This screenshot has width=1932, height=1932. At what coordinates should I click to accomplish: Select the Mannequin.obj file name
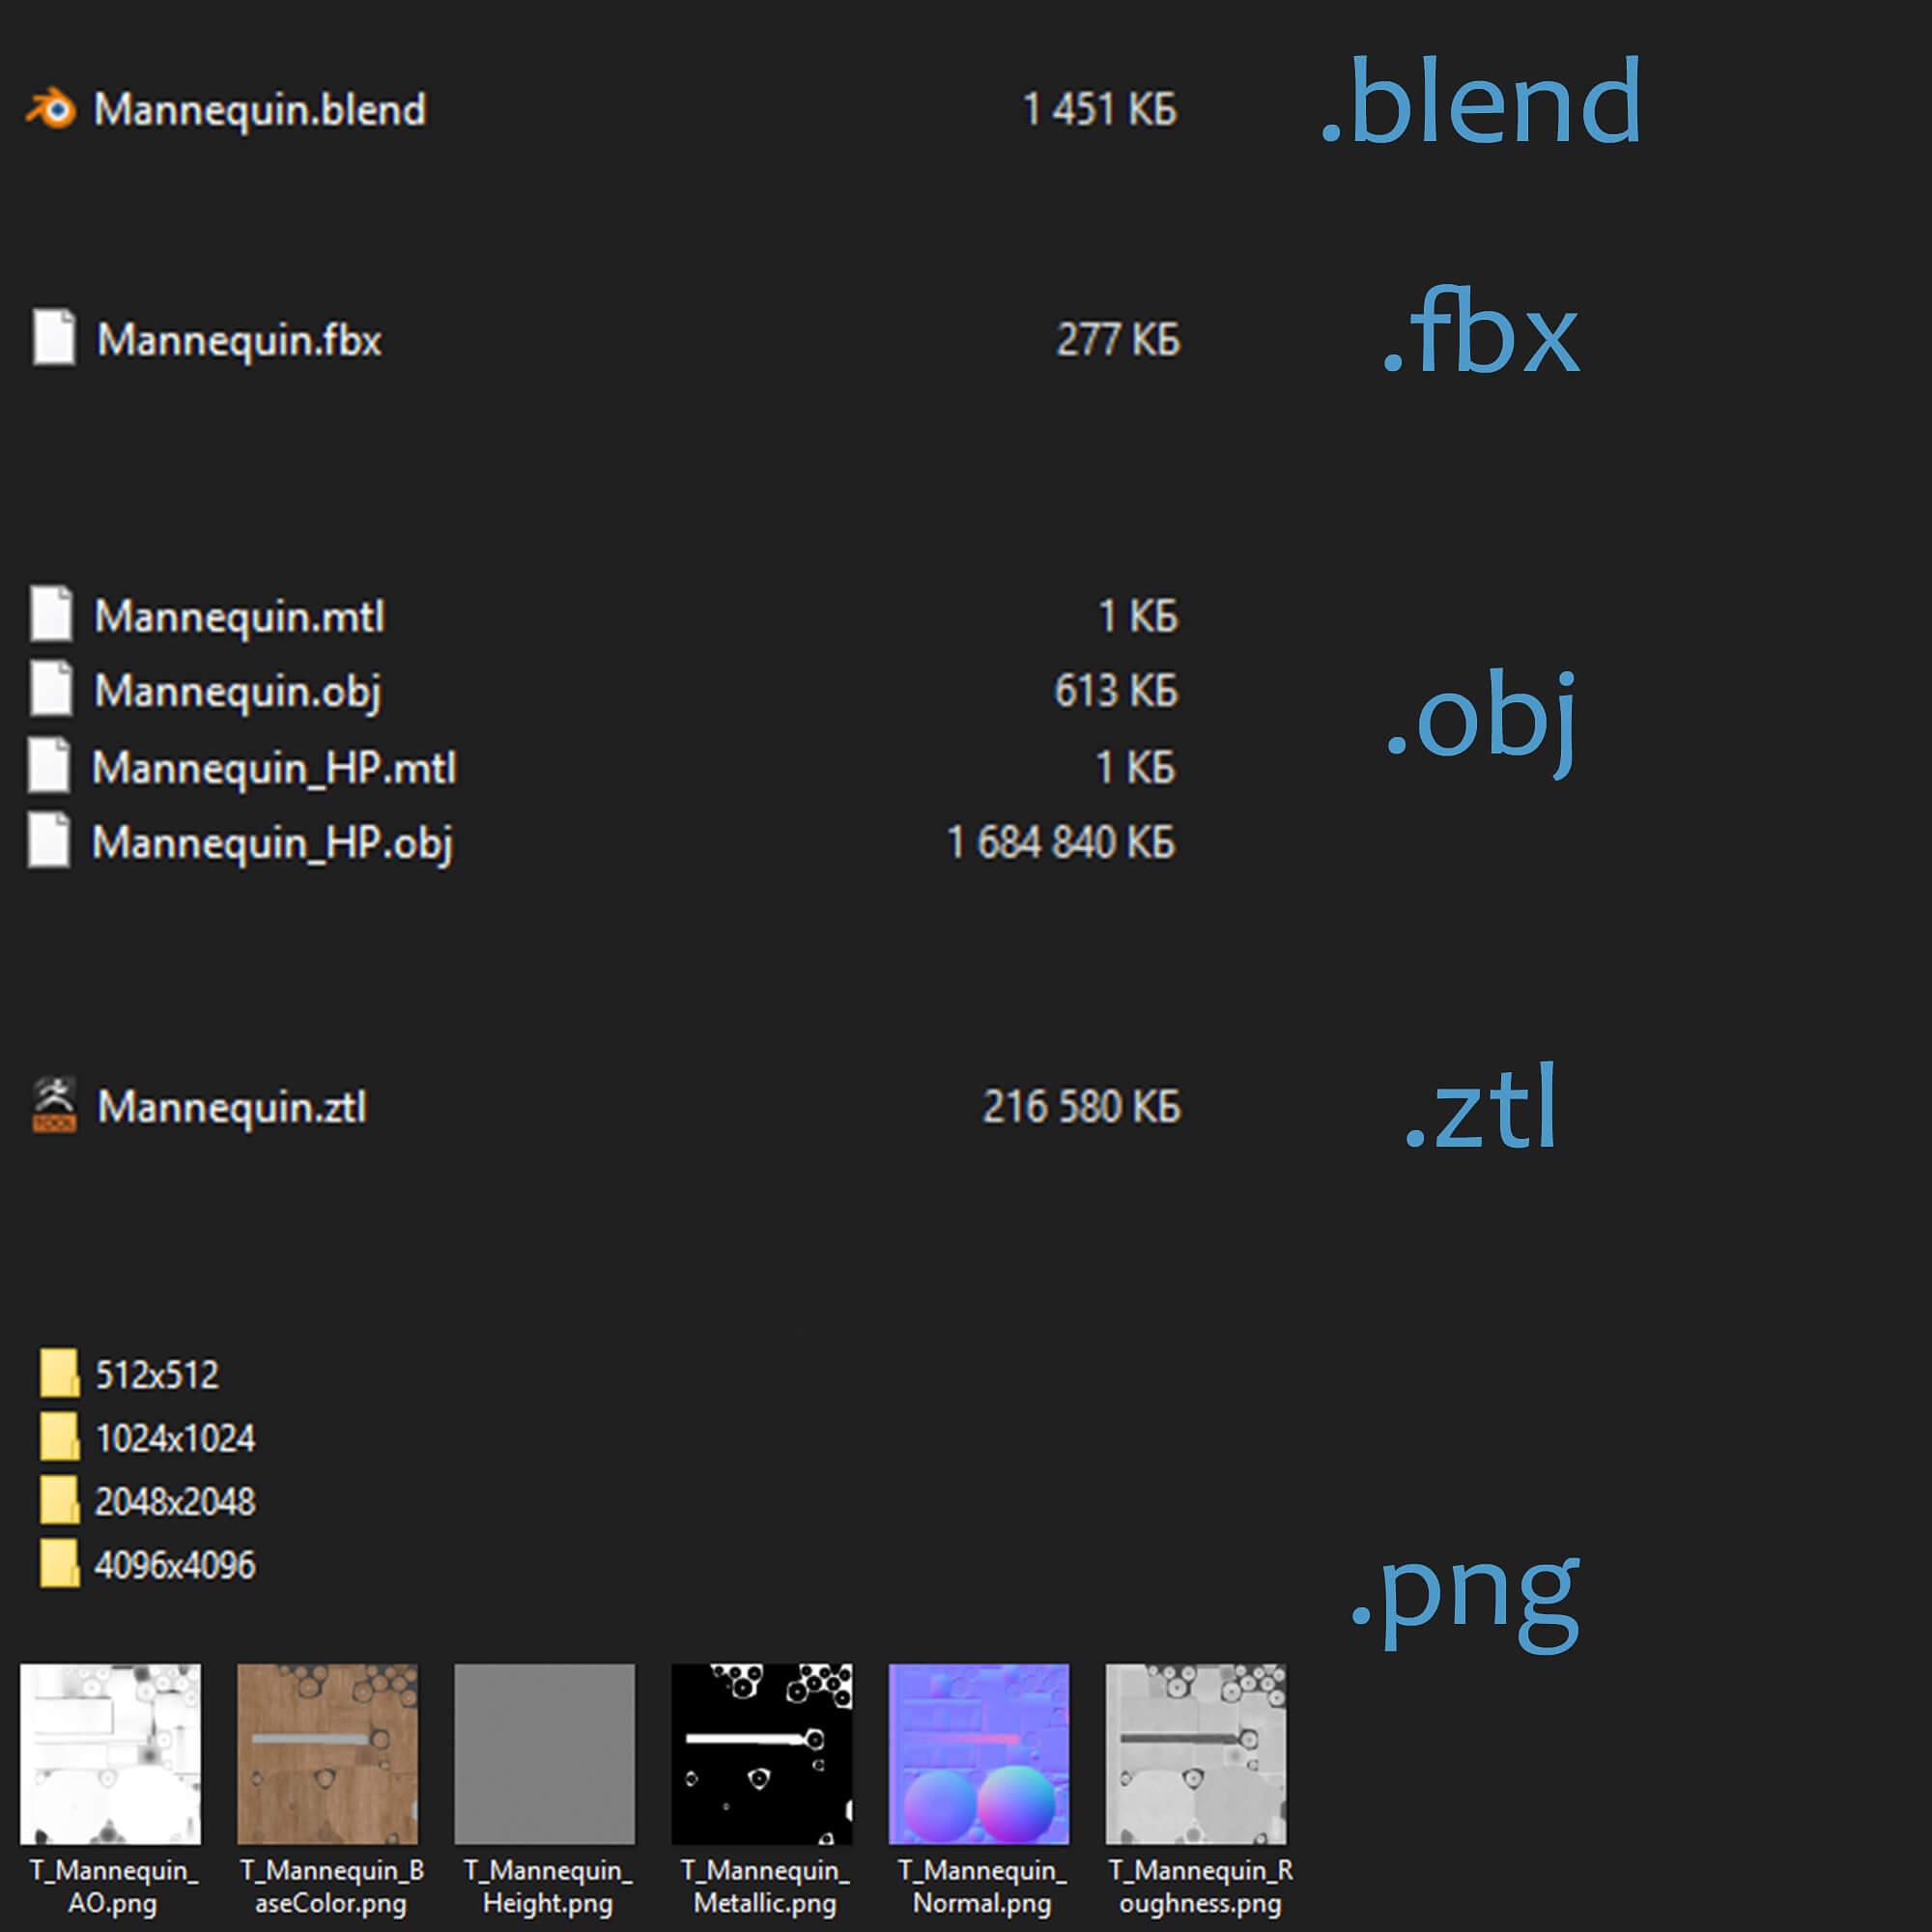(237, 691)
